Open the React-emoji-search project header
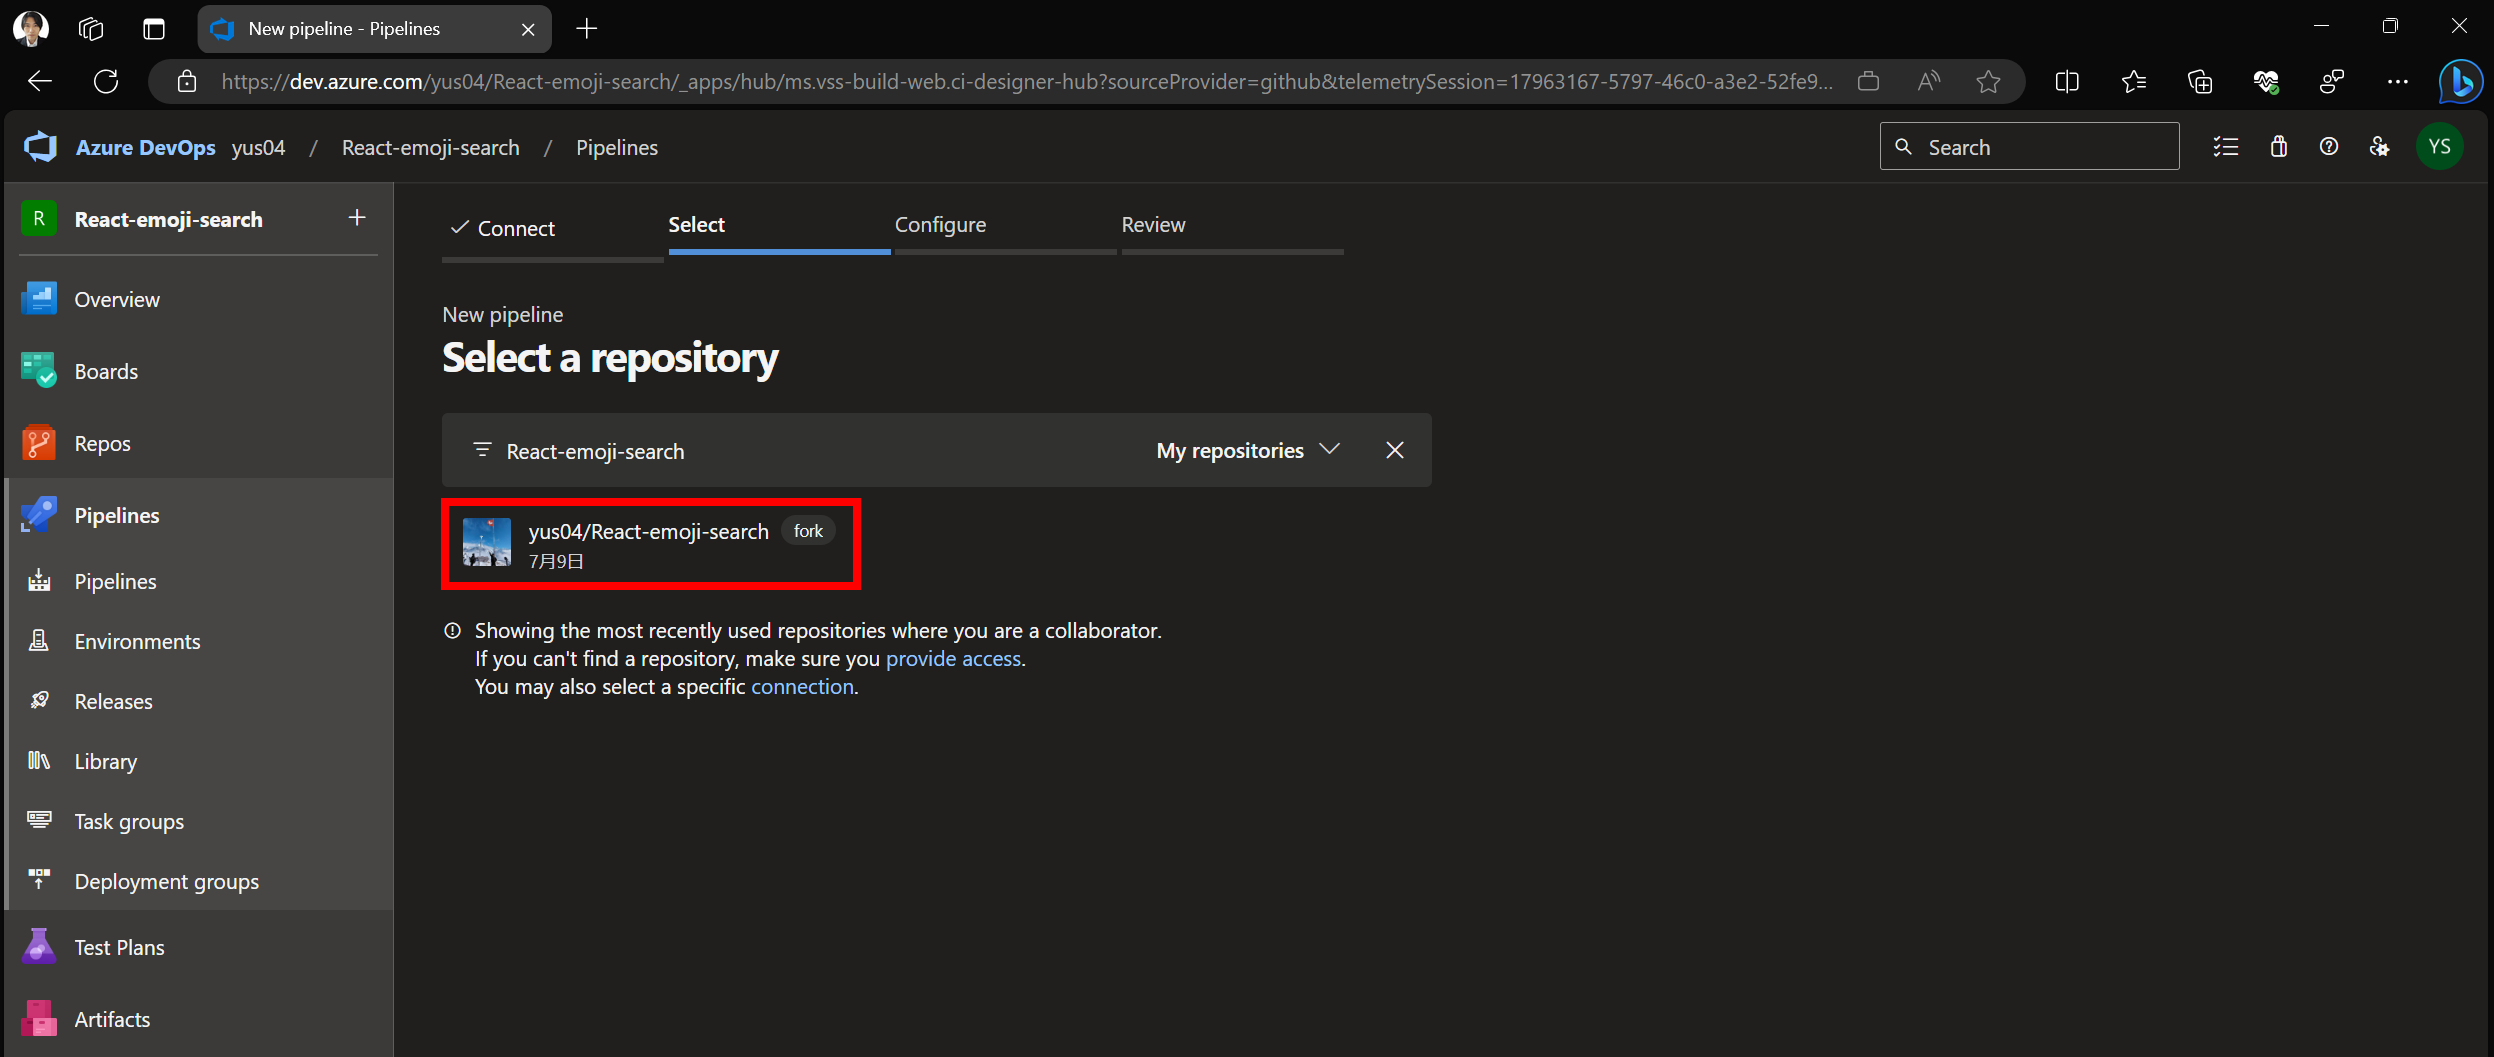The image size is (2494, 1057). (168, 220)
